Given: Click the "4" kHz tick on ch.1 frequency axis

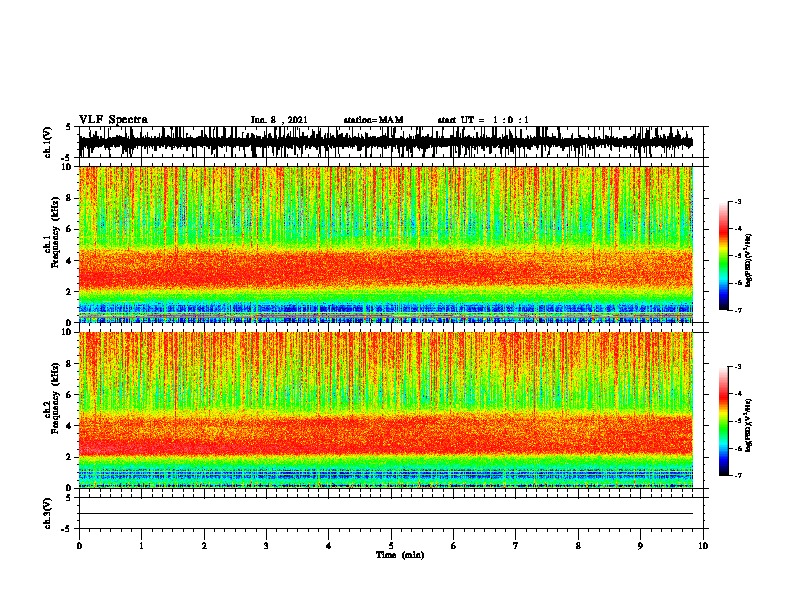Looking at the screenshot, I should click(x=70, y=261).
